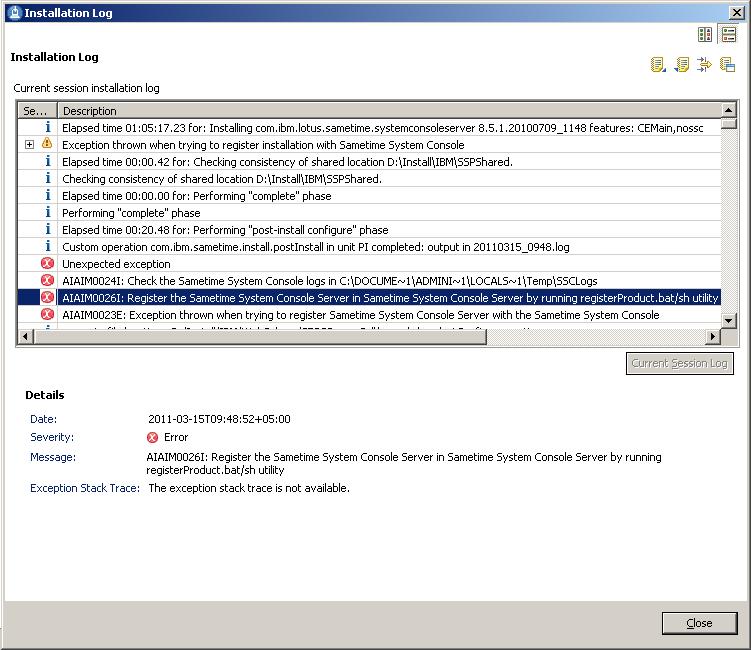Click the warning icon on the Exception thrown row
The height and width of the screenshot is (650, 751).
point(47,143)
